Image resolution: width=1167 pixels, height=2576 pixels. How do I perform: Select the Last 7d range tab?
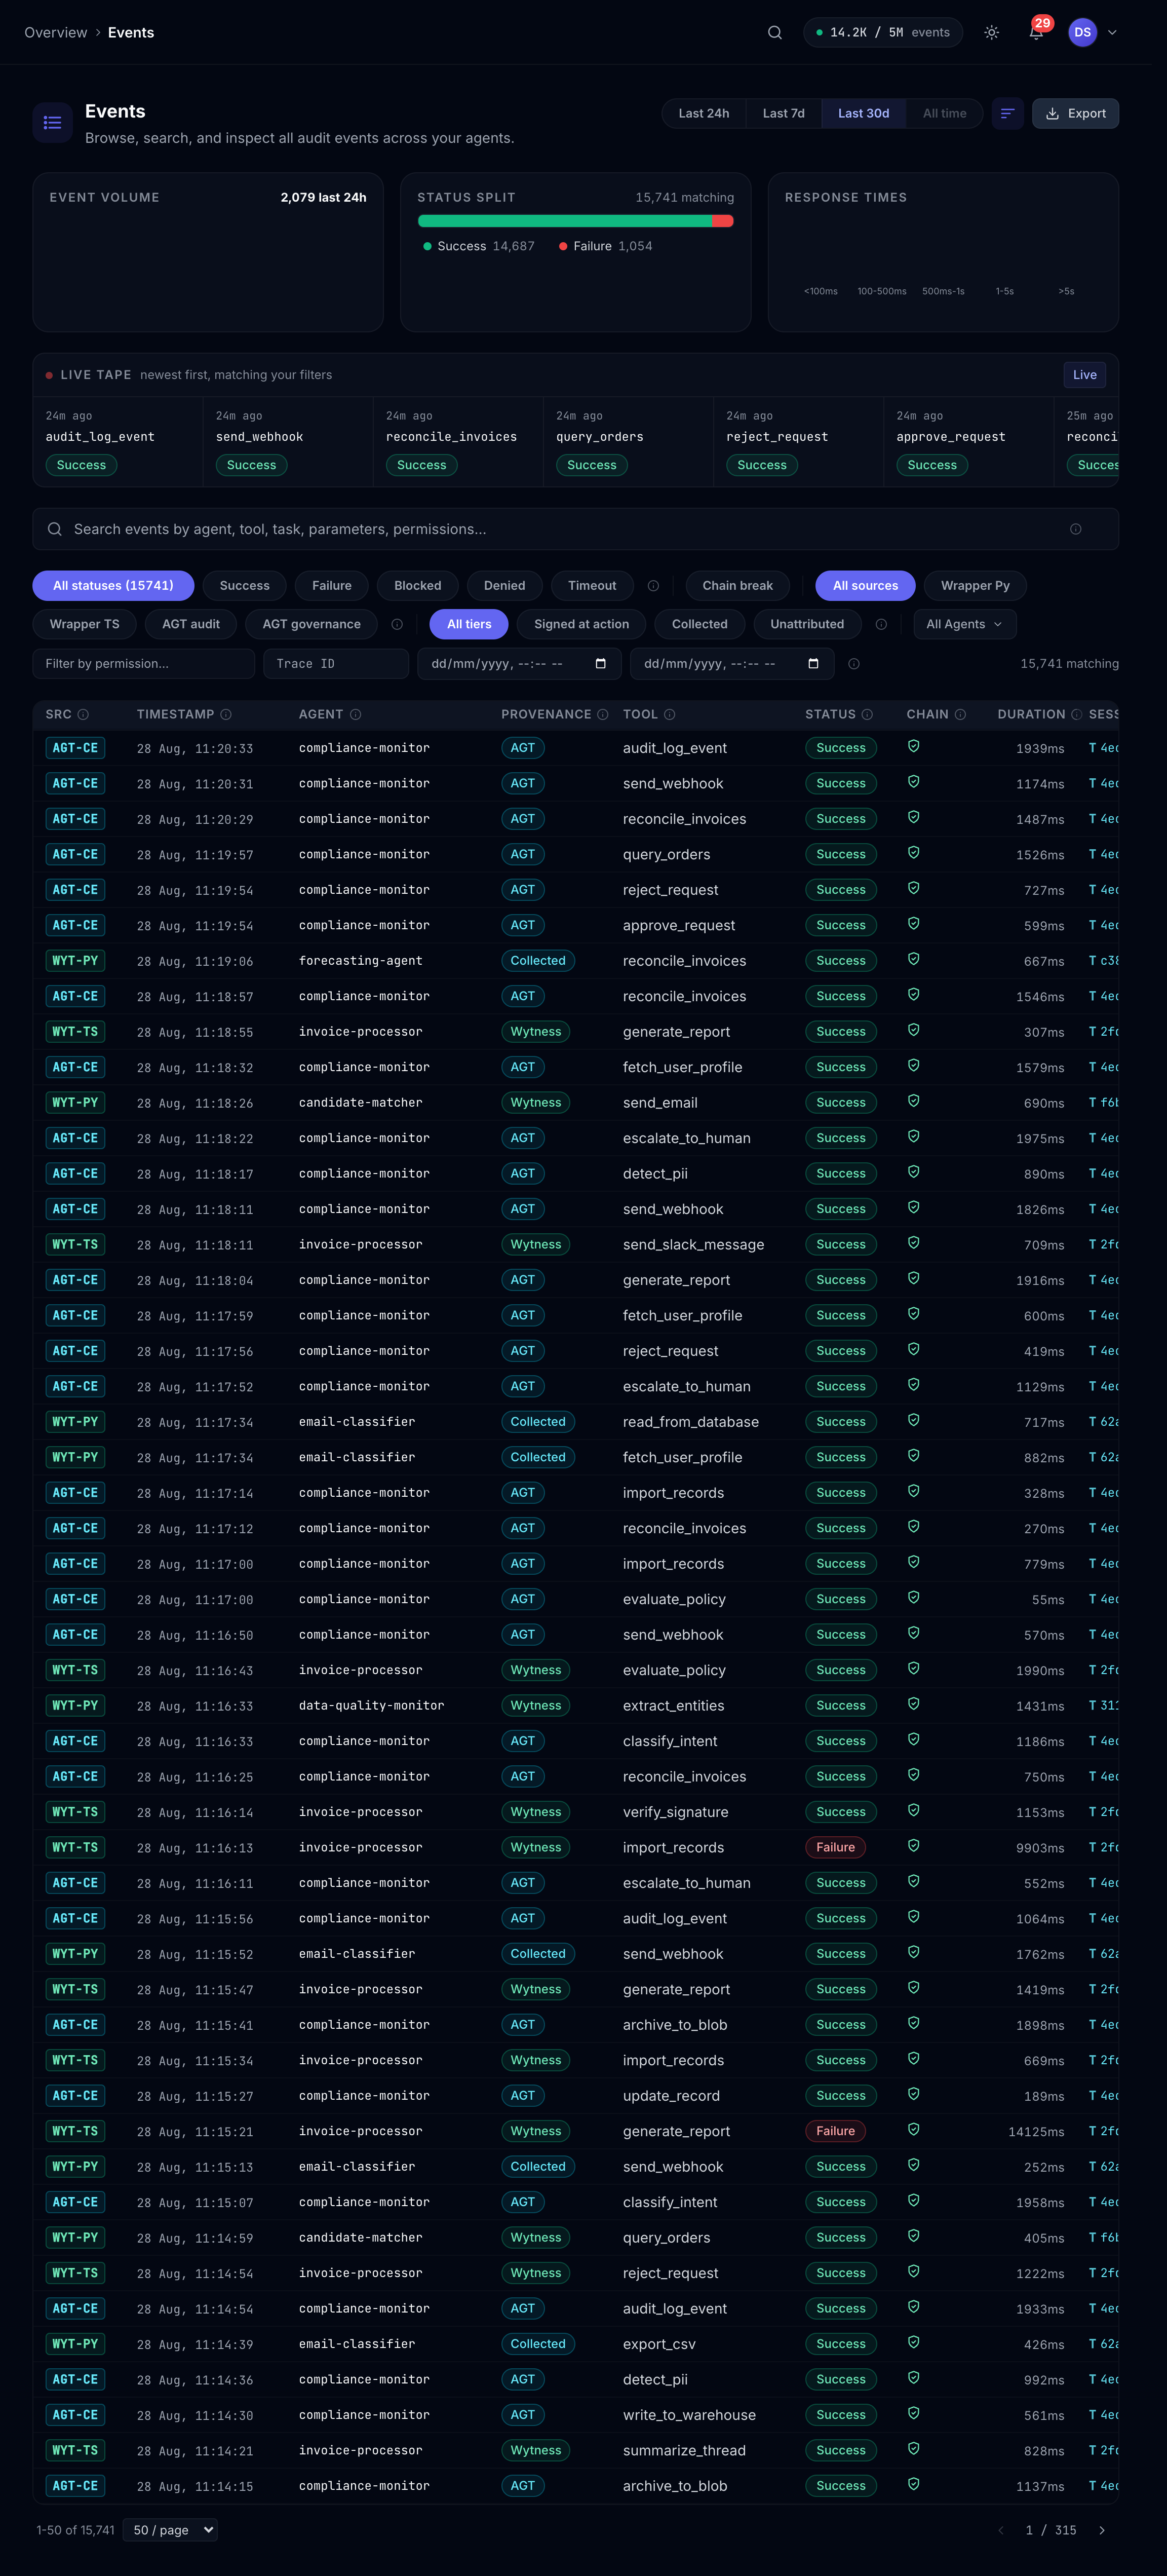tap(783, 114)
